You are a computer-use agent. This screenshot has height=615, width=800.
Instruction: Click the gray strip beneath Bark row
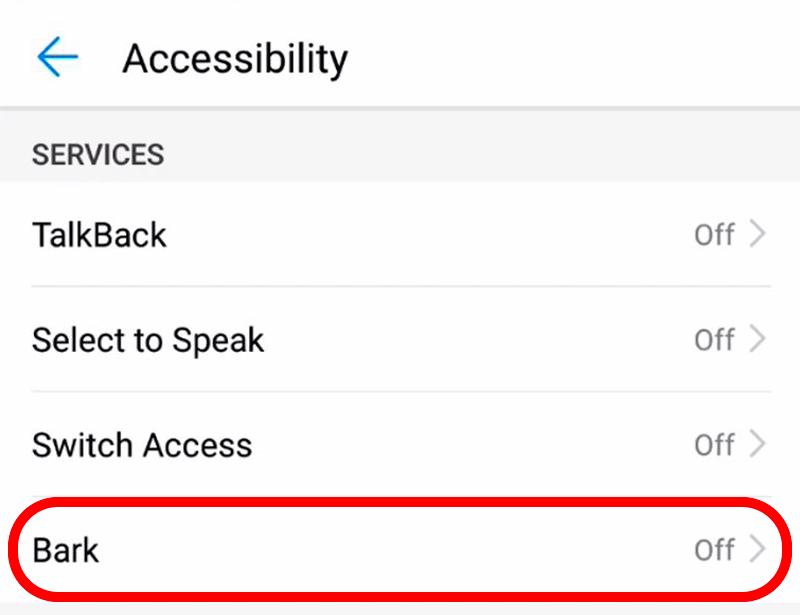point(400,608)
